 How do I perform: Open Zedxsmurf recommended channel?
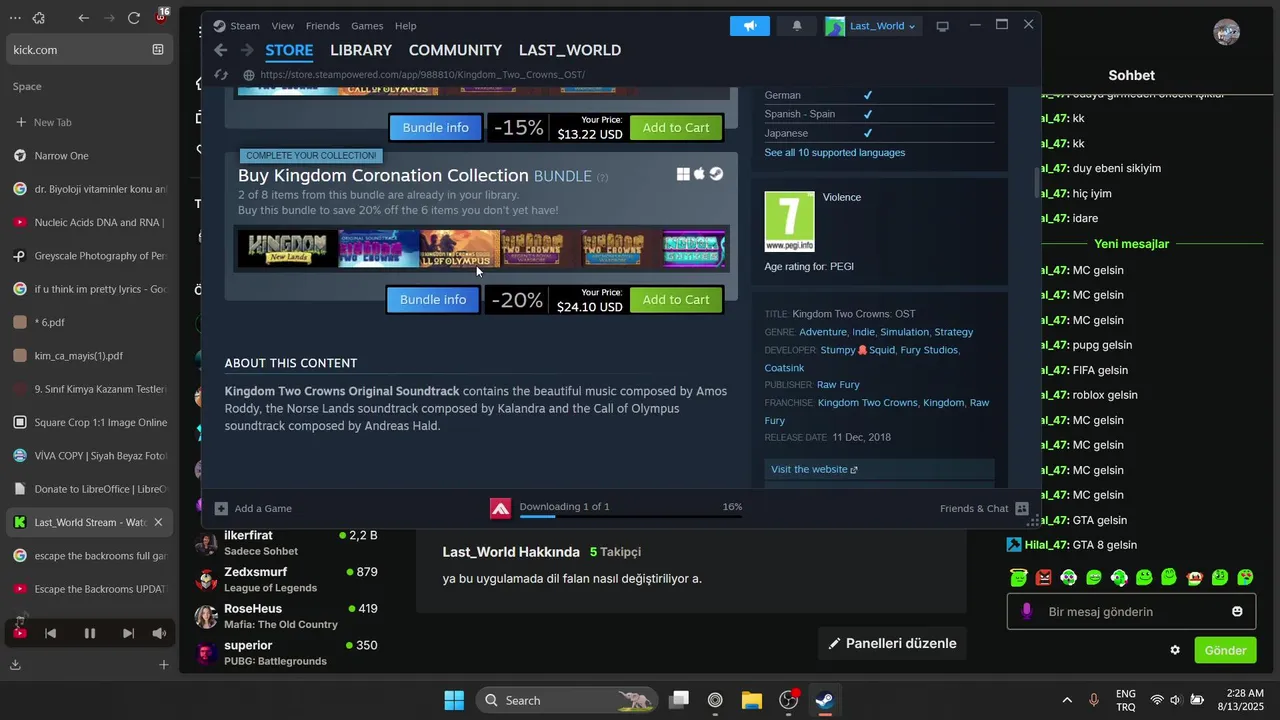click(x=287, y=579)
